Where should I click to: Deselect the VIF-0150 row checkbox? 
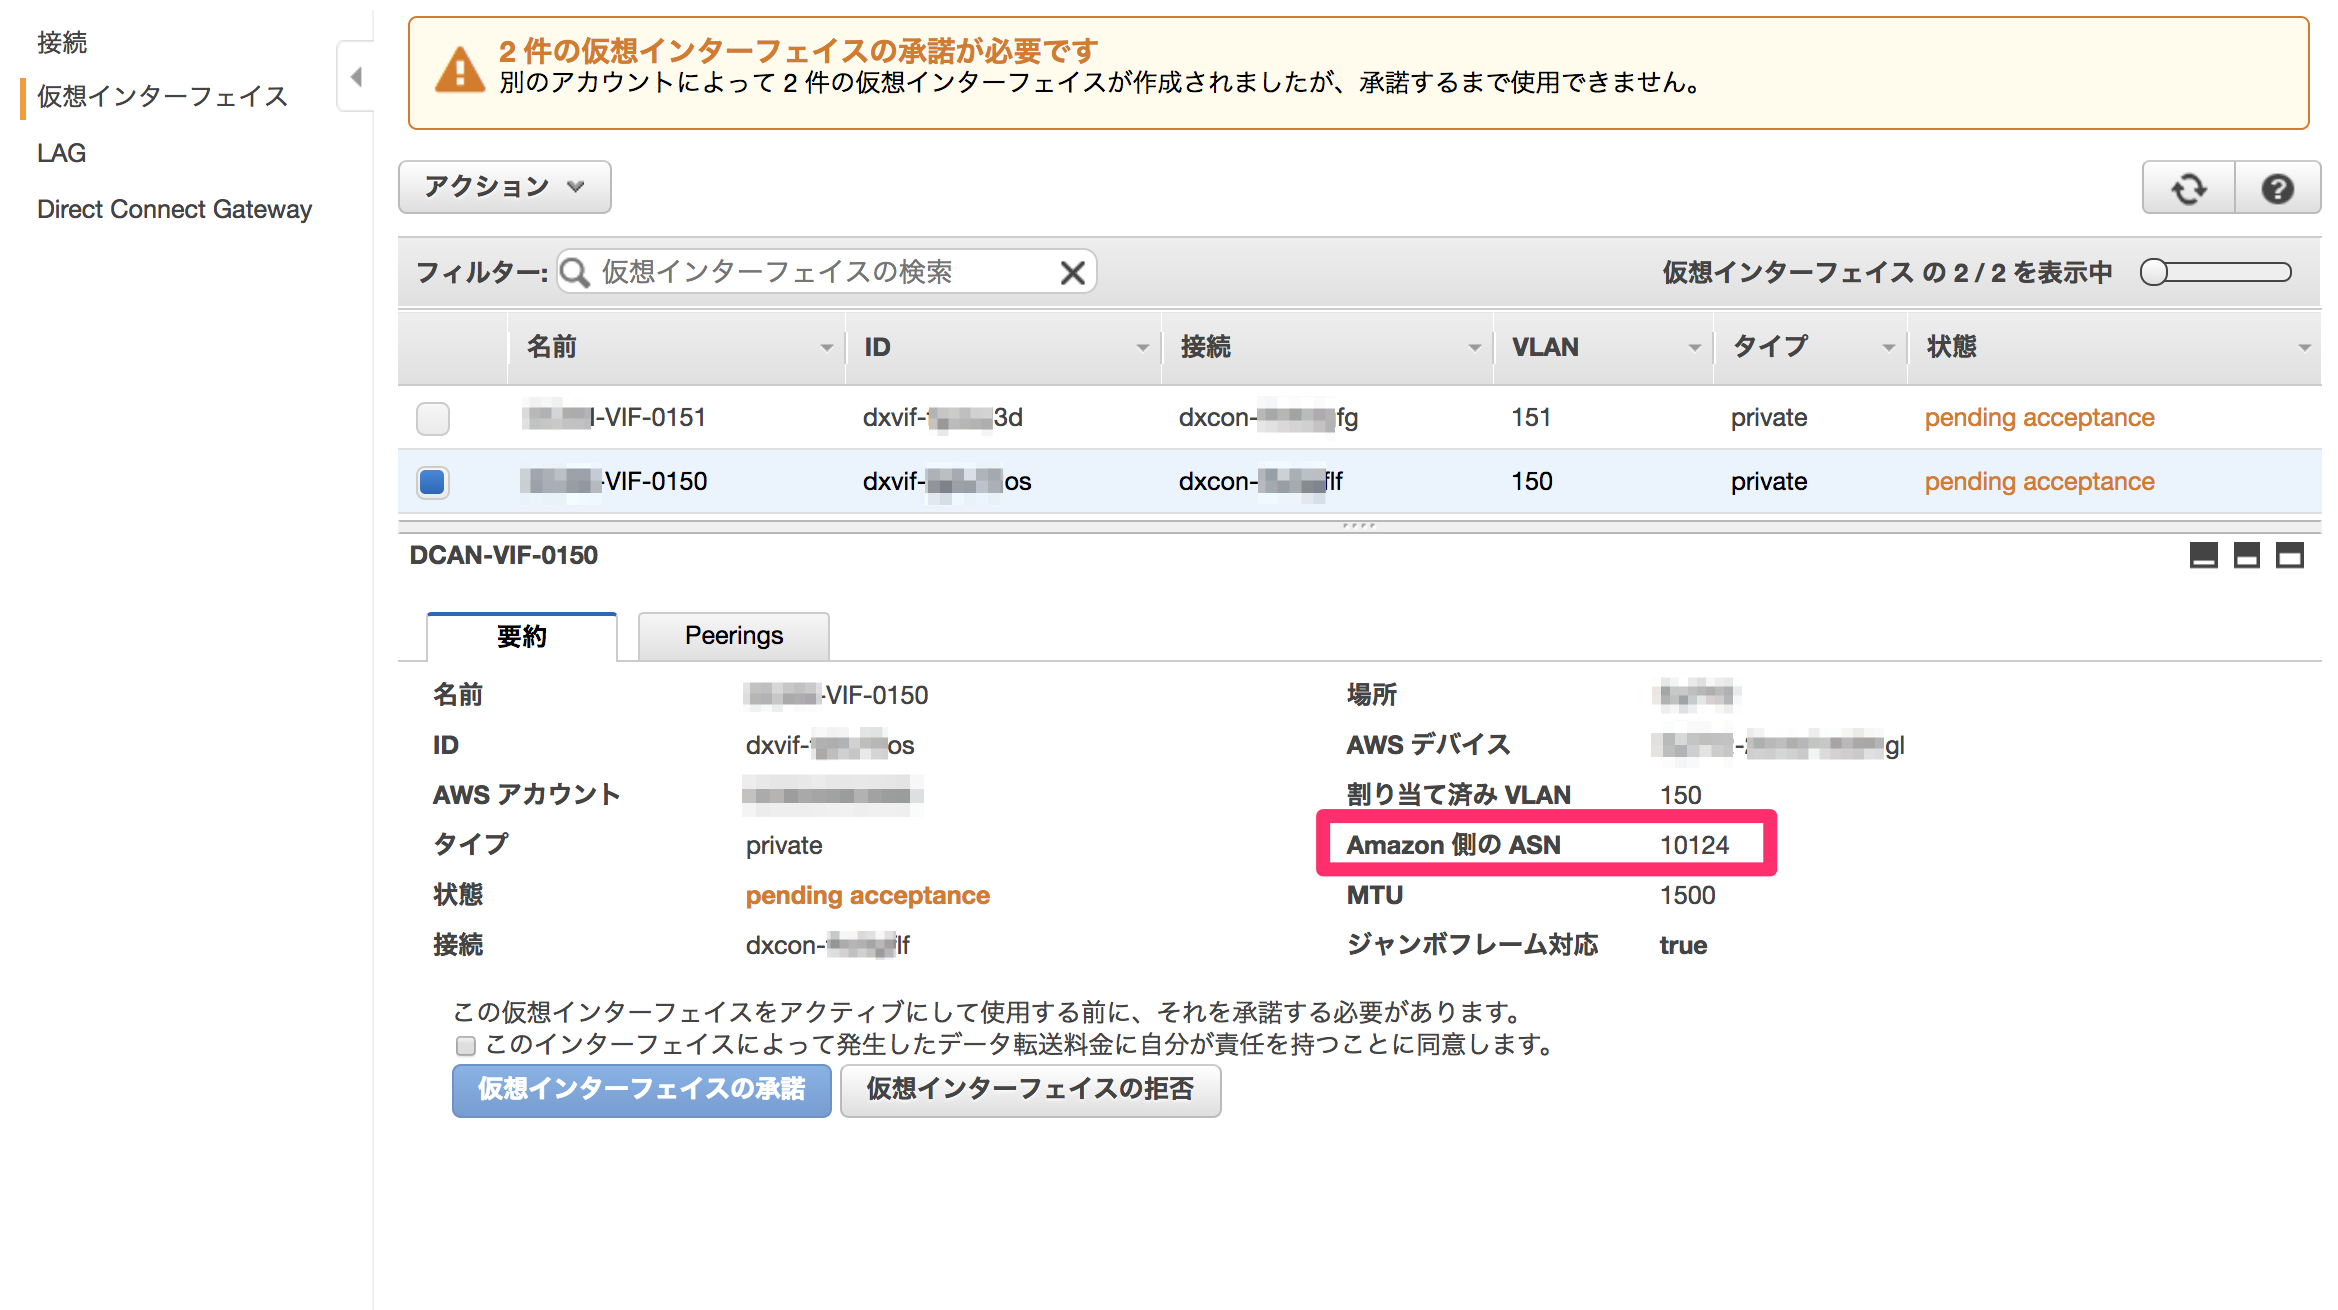tap(433, 482)
